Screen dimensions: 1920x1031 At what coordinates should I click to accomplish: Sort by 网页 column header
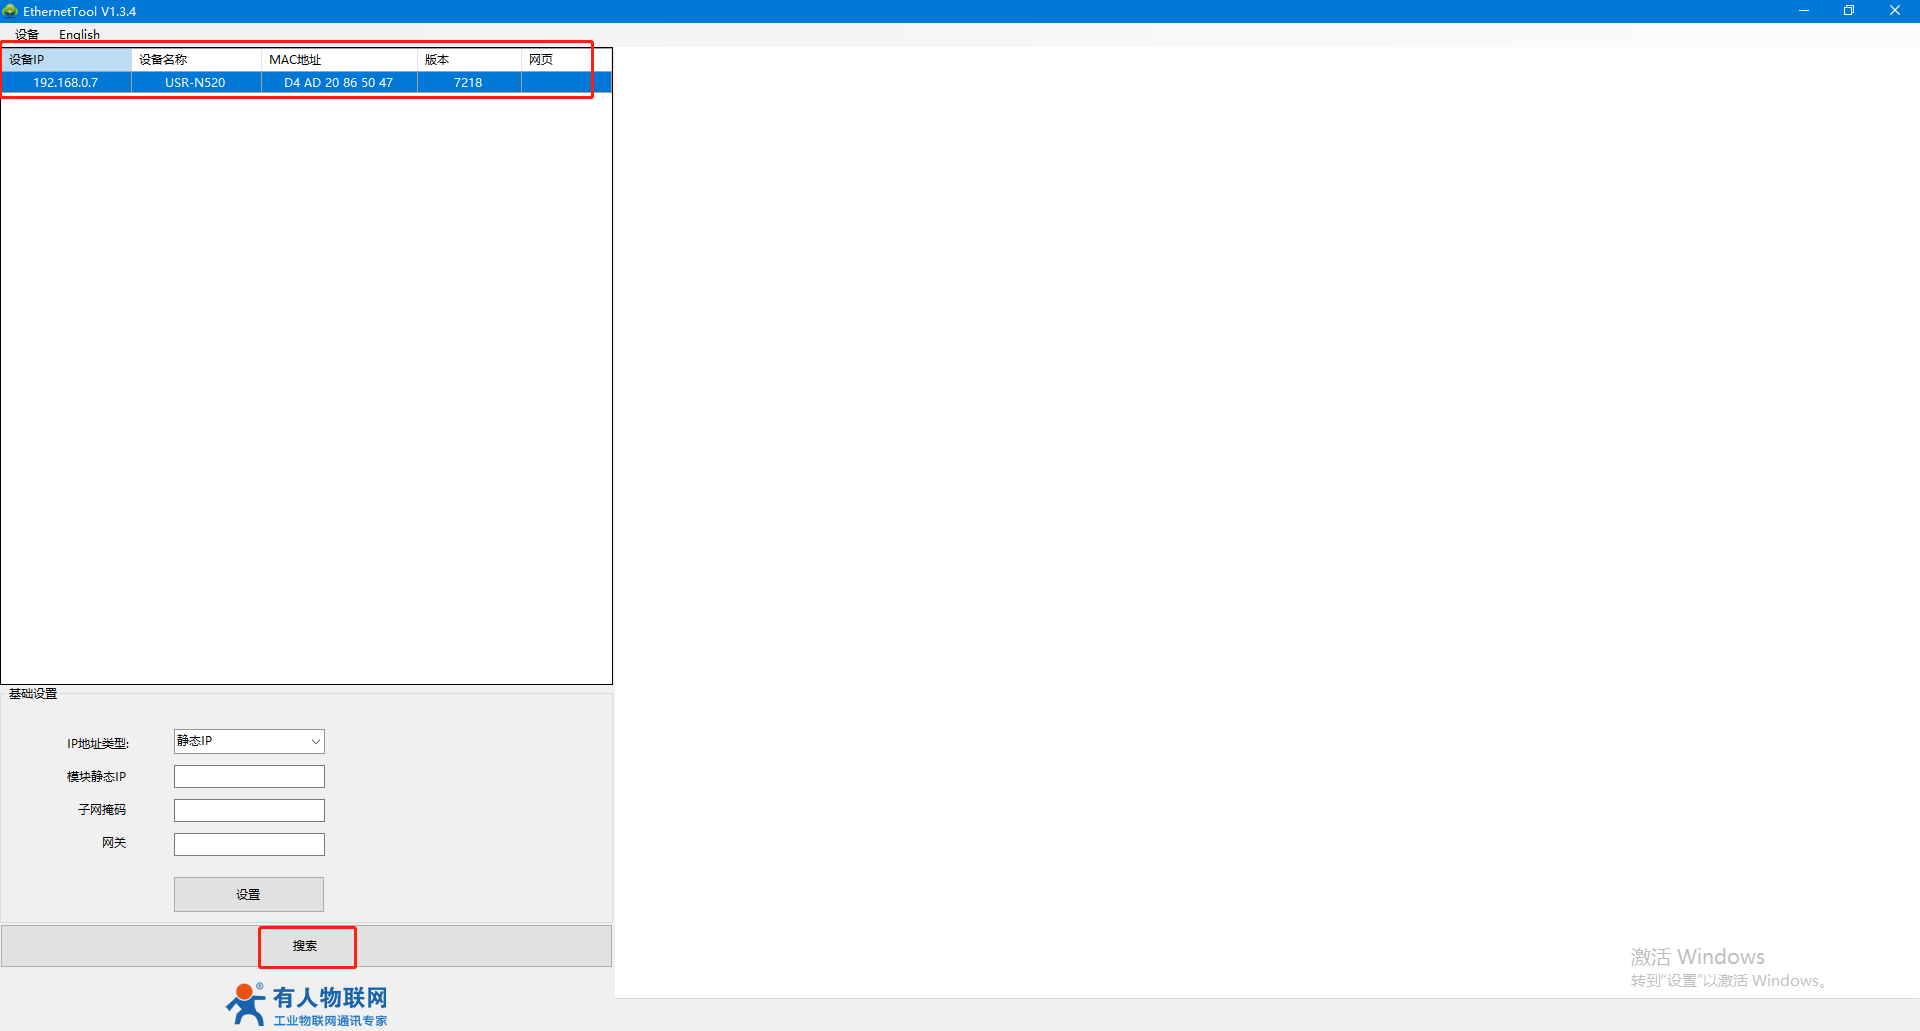(x=566, y=60)
